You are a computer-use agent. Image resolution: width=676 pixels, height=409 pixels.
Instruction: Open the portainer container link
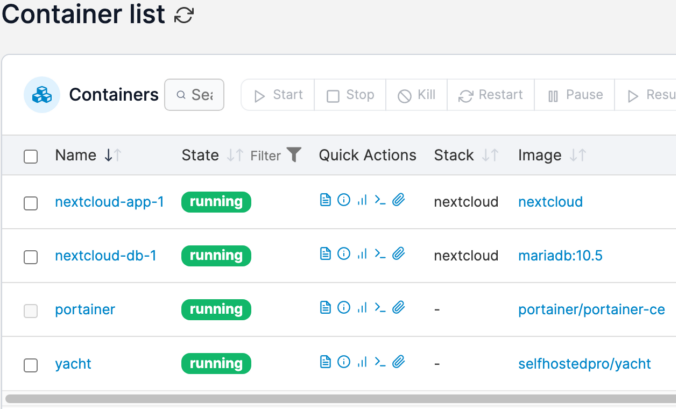(85, 309)
